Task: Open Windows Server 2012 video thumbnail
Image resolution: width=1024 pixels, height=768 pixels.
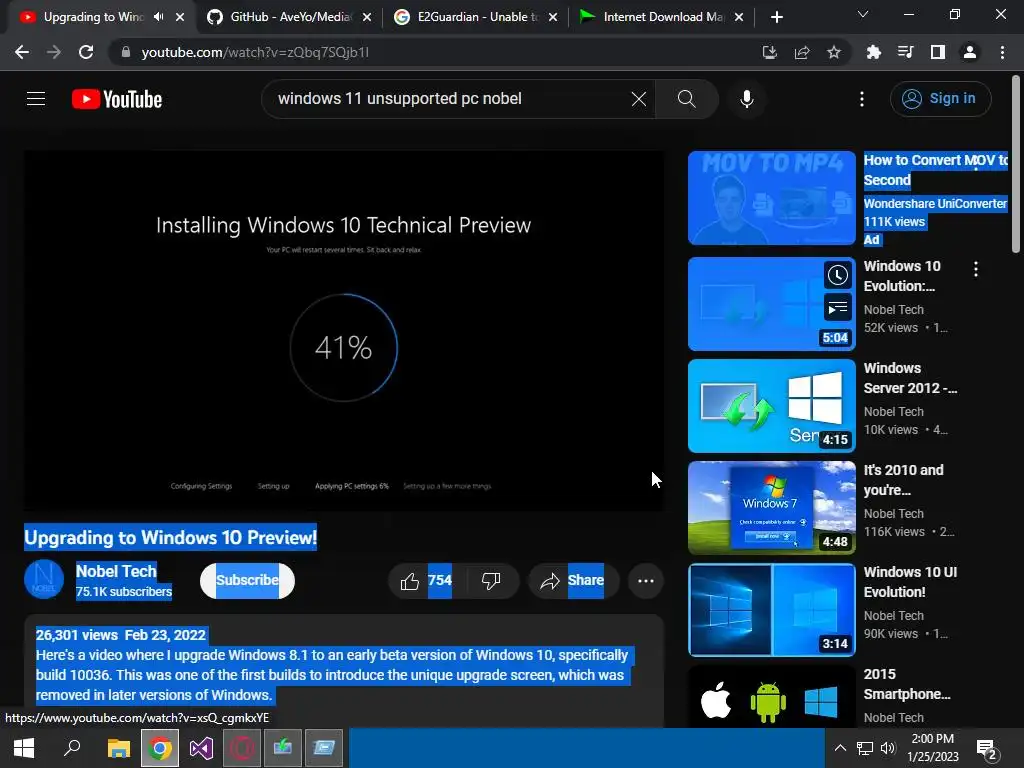Action: (x=771, y=406)
